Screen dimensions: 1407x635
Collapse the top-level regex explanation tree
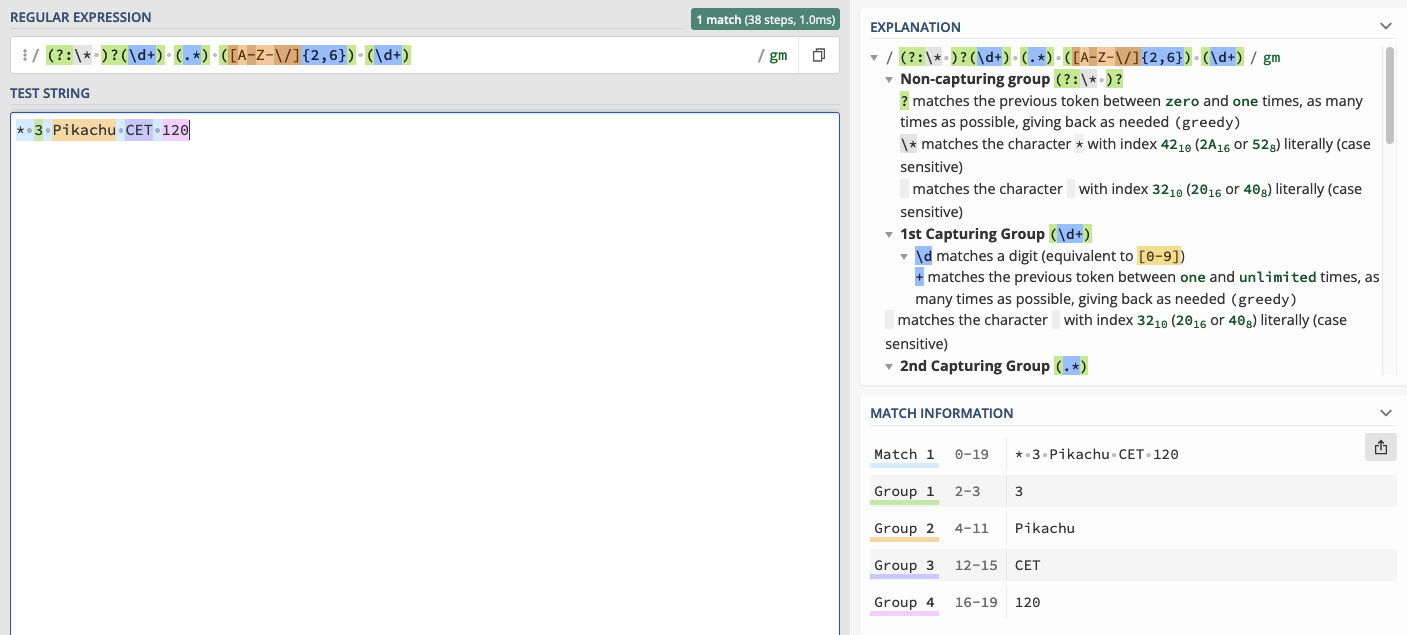click(874, 58)
